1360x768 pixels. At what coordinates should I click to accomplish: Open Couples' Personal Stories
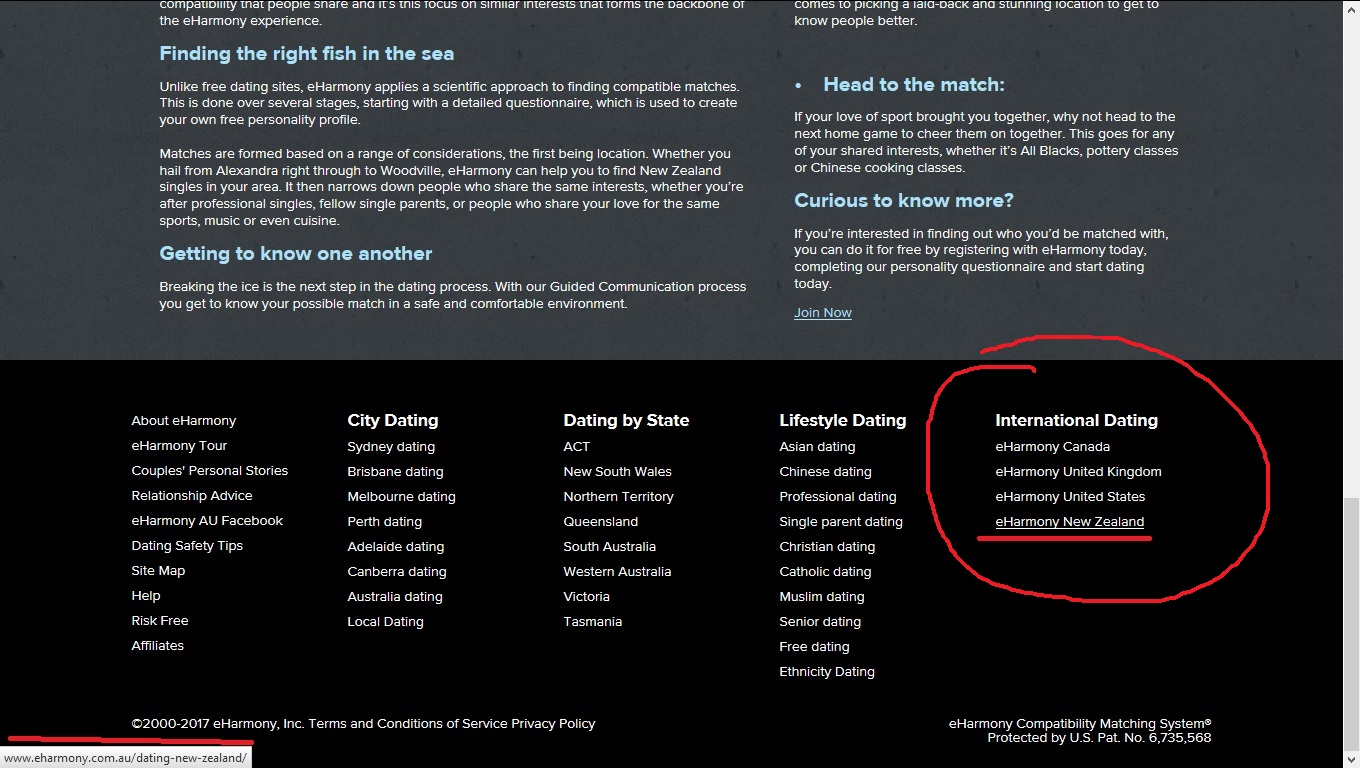[210, 471]
